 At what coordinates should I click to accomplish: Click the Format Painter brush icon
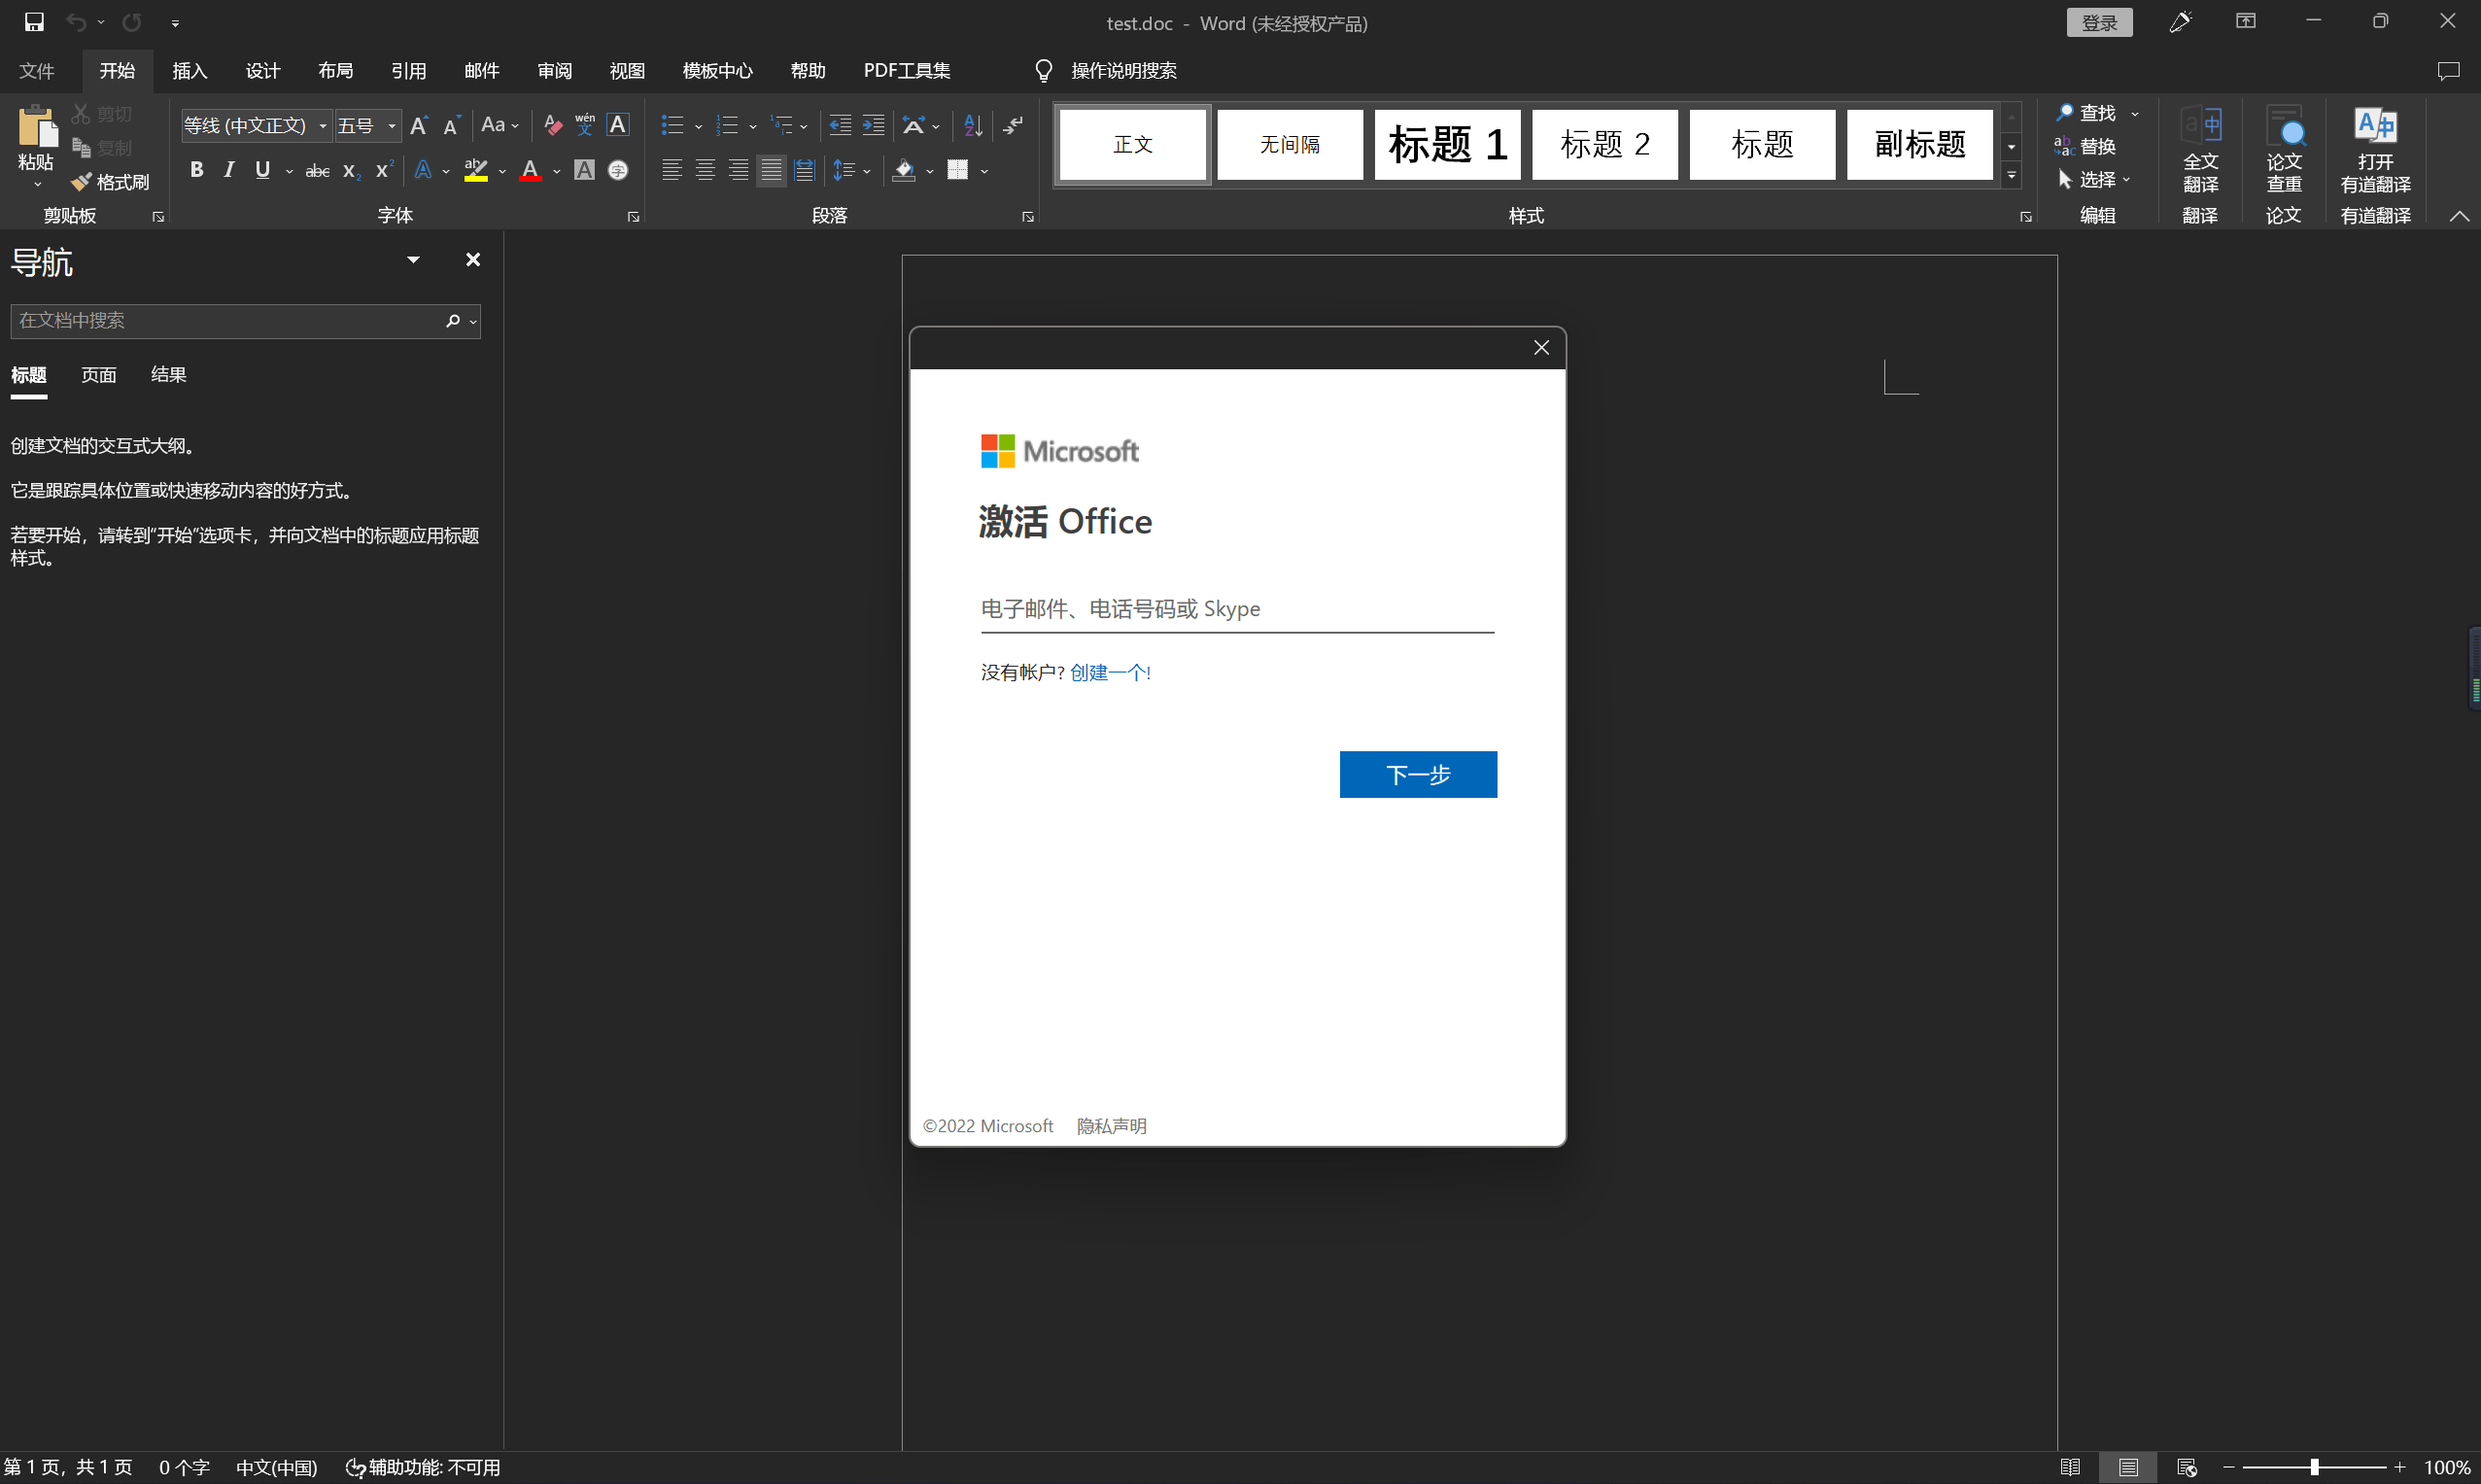(82, 182)
